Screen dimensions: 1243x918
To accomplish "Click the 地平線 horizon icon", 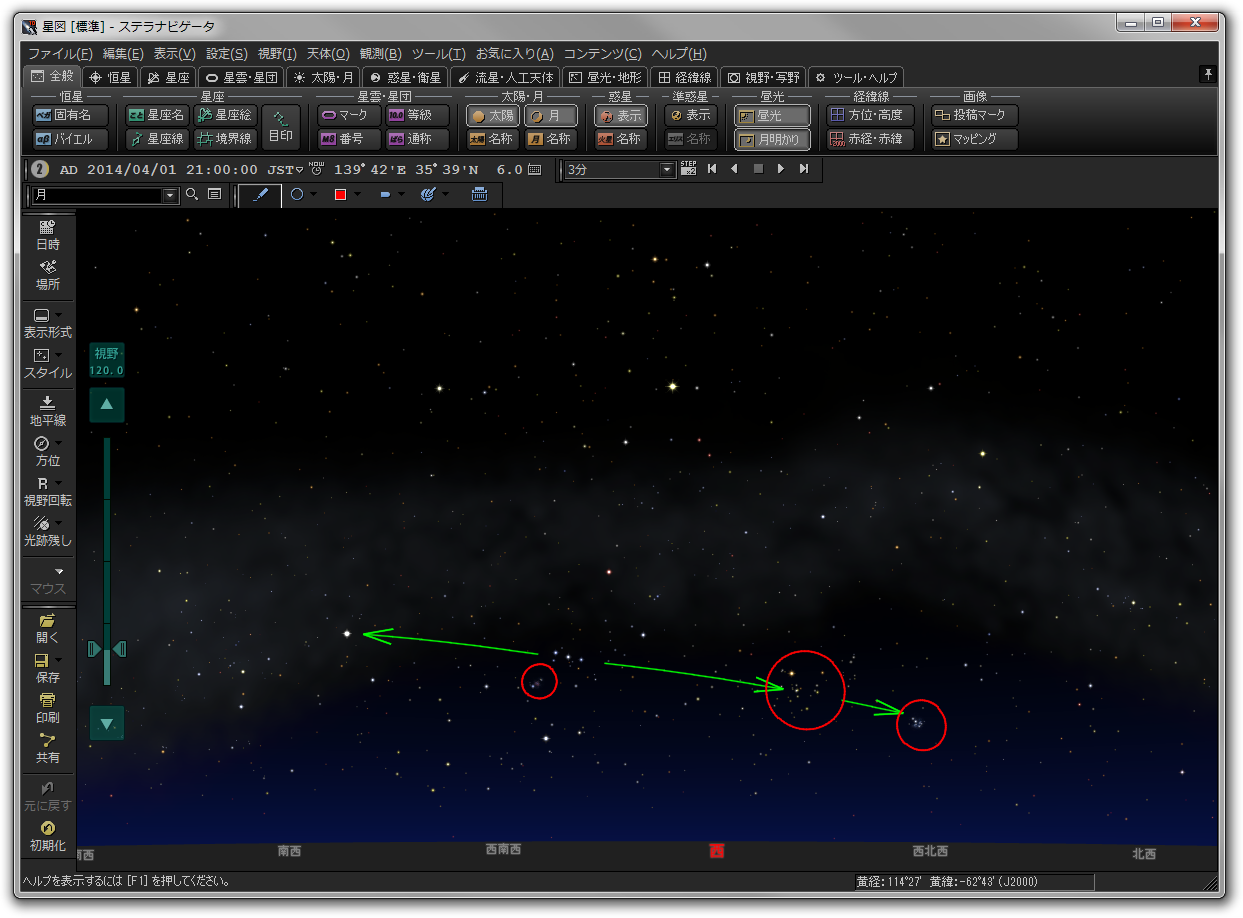I will pyautogui.click(x=47, y=411).
